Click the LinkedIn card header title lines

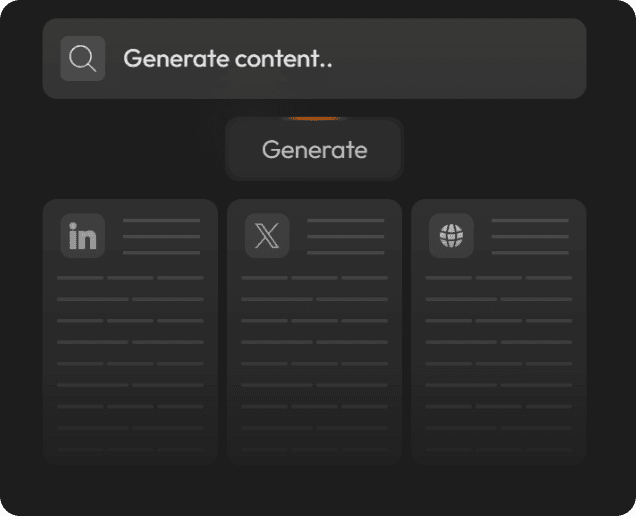tap(161, 236)
